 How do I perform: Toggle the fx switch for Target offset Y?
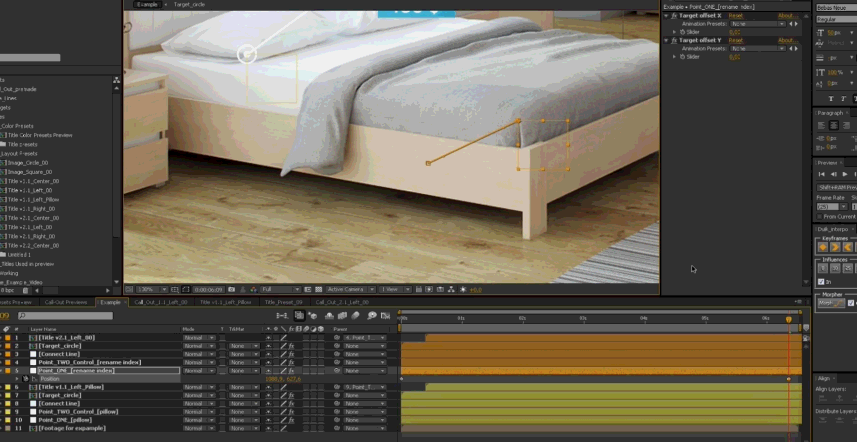pos(674,40)
